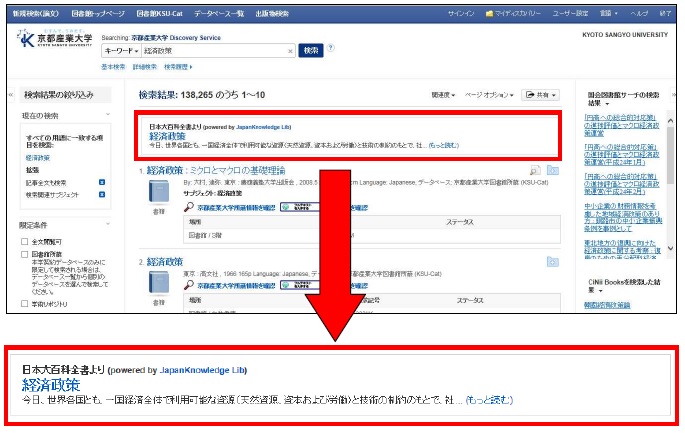The height and width of the screenshot is (433, 685).
Task: Open 新規検索(論文) in top menu
Action: coord(35,14)
